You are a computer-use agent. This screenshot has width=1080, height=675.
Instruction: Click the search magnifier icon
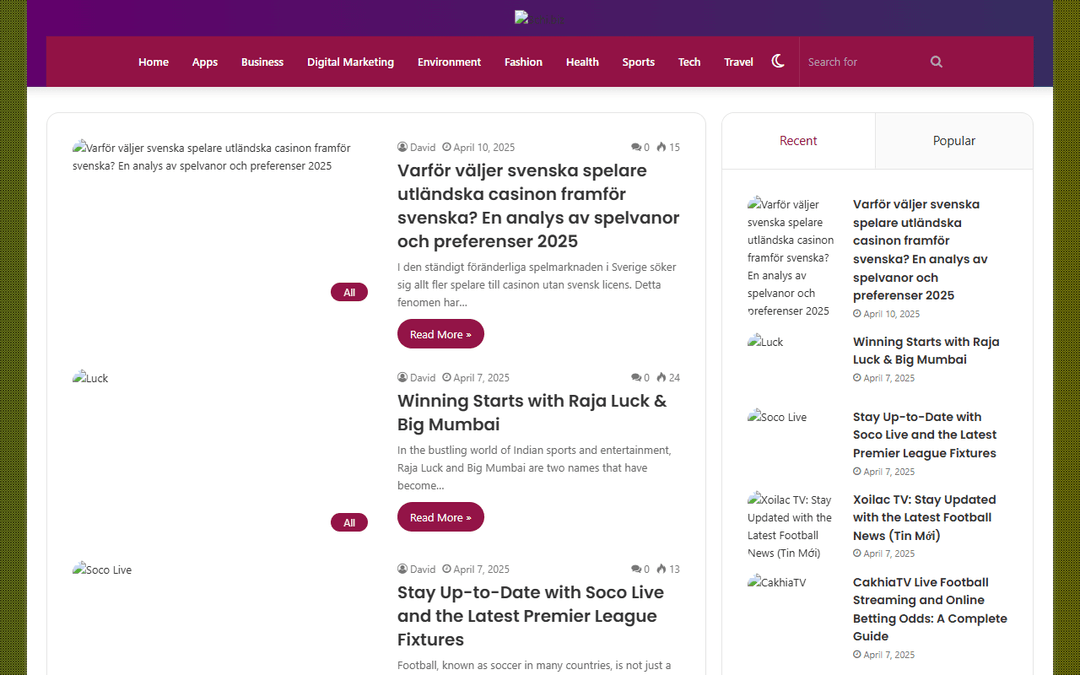pos(936,62)
